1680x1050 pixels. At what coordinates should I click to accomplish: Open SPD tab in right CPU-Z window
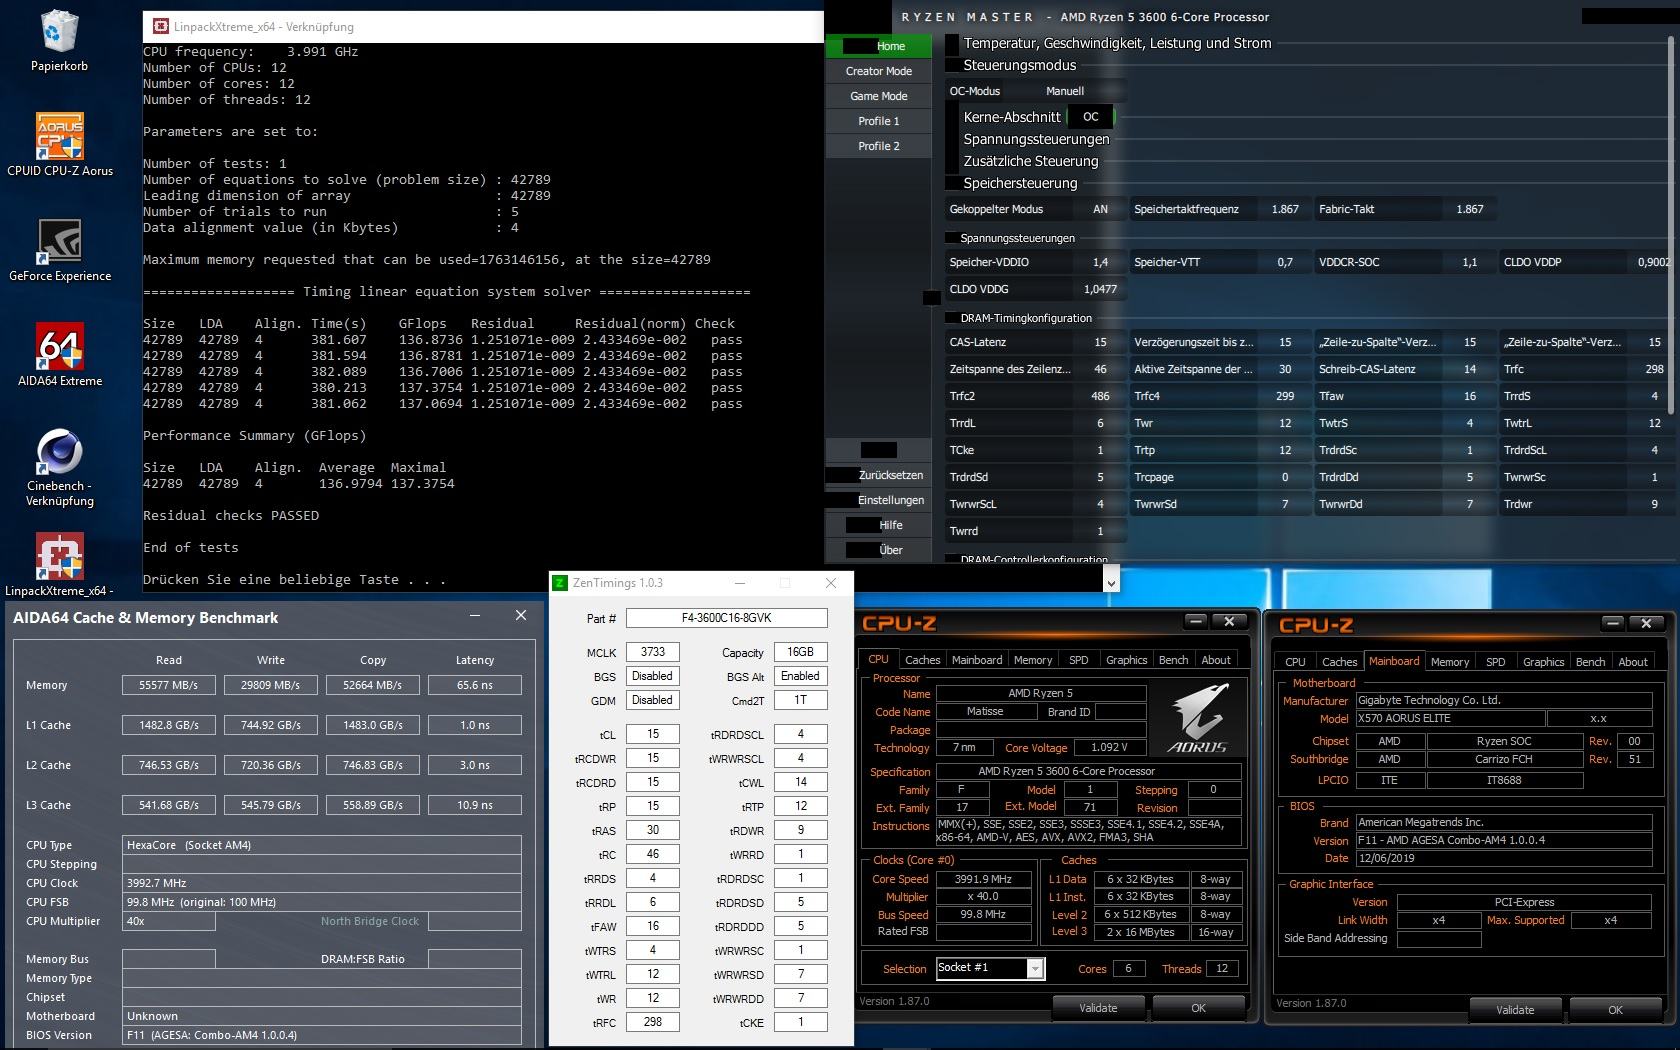(x=1495, y=662)
